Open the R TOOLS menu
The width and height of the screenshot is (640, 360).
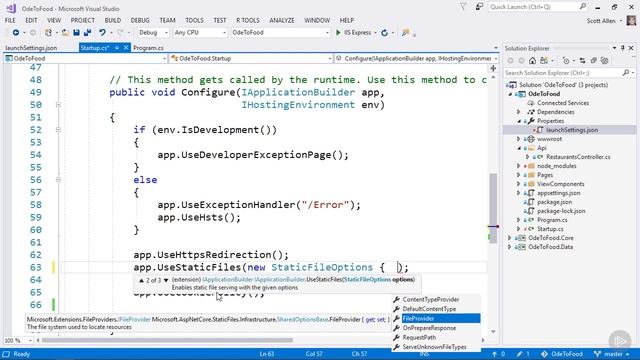point(248,20)
